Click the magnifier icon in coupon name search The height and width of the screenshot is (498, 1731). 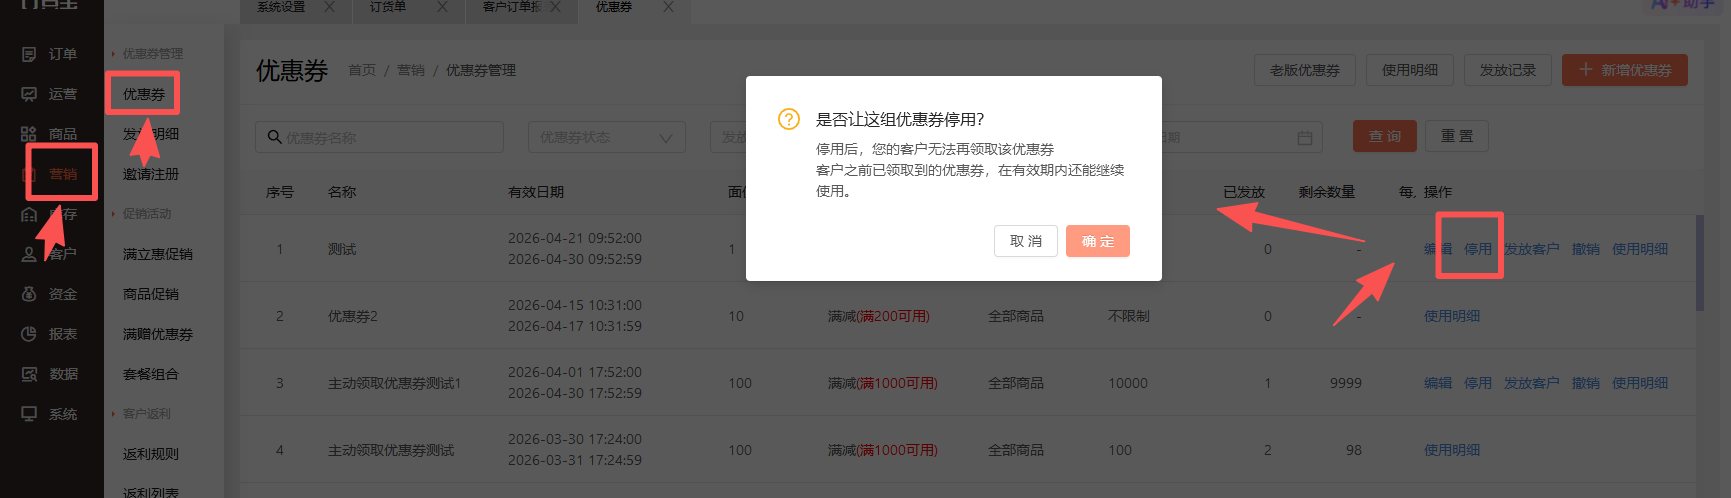coord(274,137)
